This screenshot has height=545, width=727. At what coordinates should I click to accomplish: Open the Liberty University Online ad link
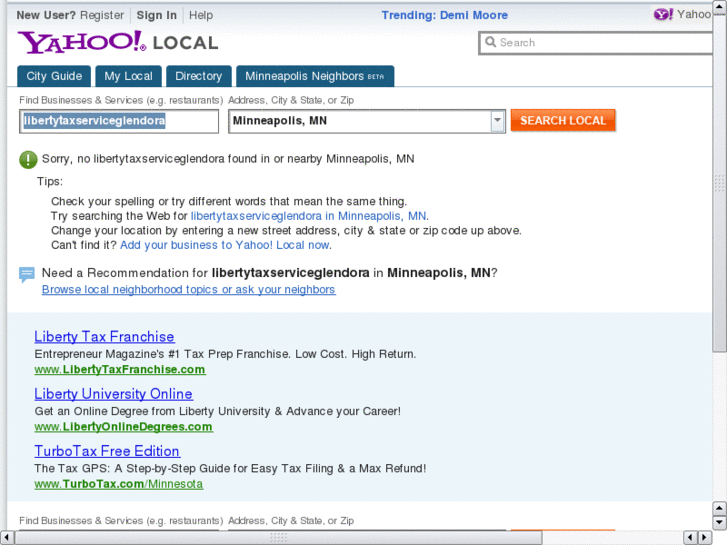[x=114, y=394]
